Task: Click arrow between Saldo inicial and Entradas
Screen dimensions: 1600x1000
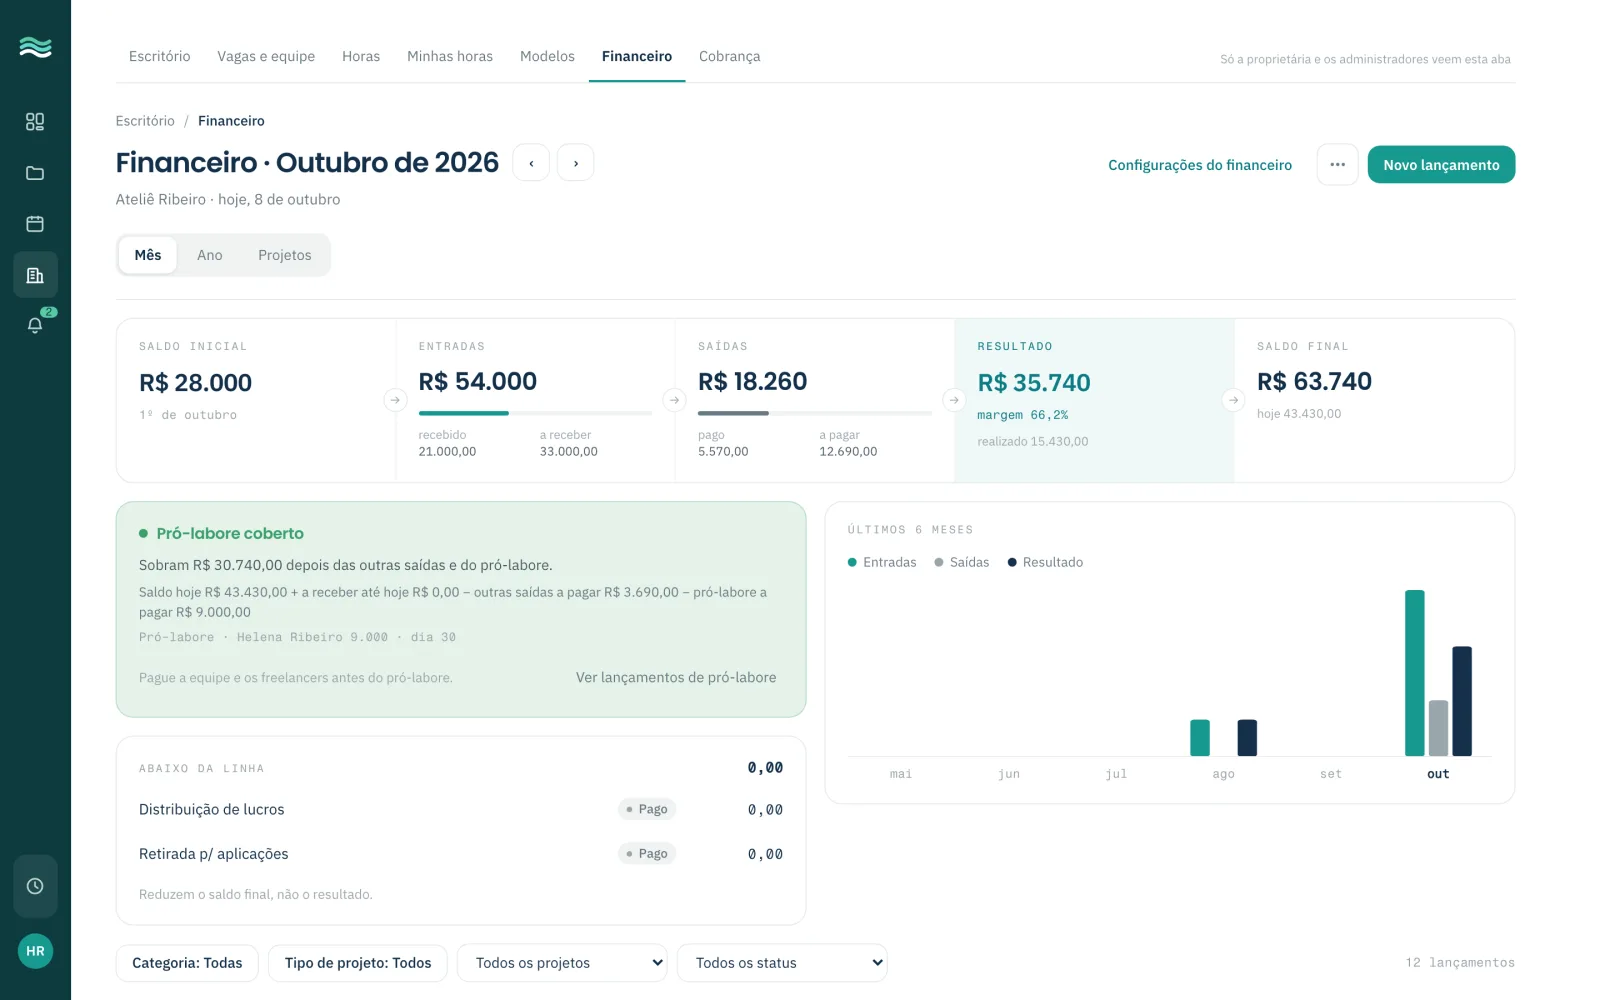Action: pos(395,400)
